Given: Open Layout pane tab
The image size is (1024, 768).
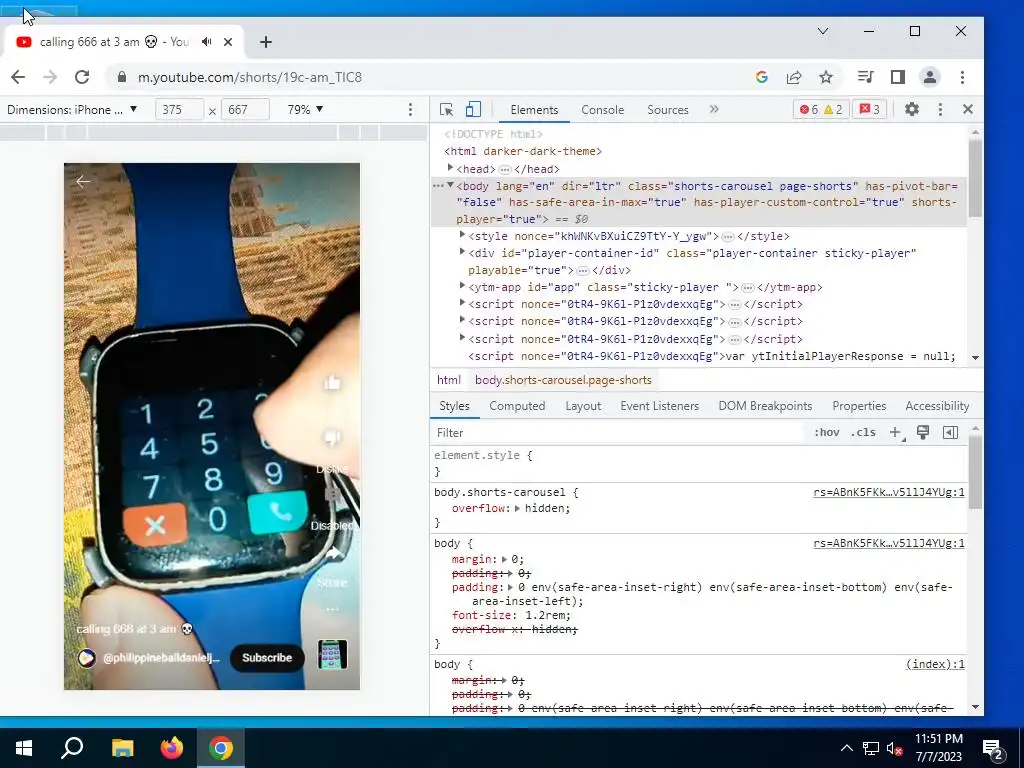Looking at the screenshot, I should coord(583,406).
